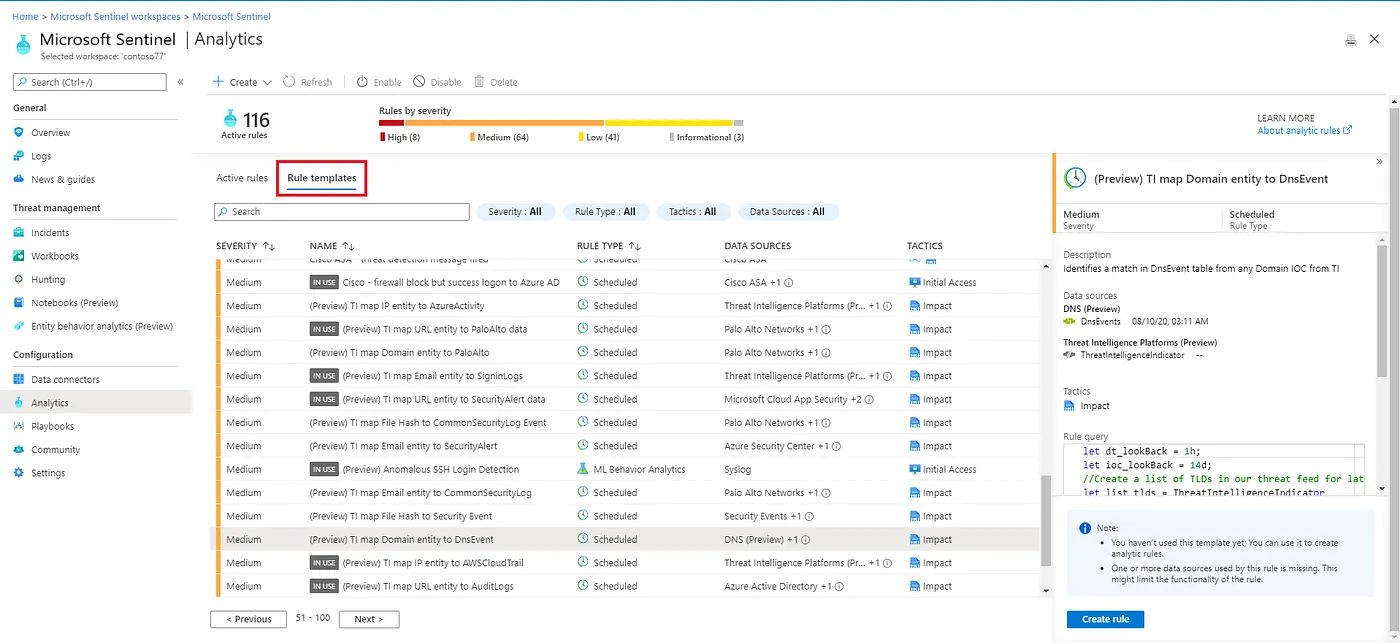Screen dimensions: 1400x643
Task: Click the Enable toolbar button
Action: click(379, 82)
